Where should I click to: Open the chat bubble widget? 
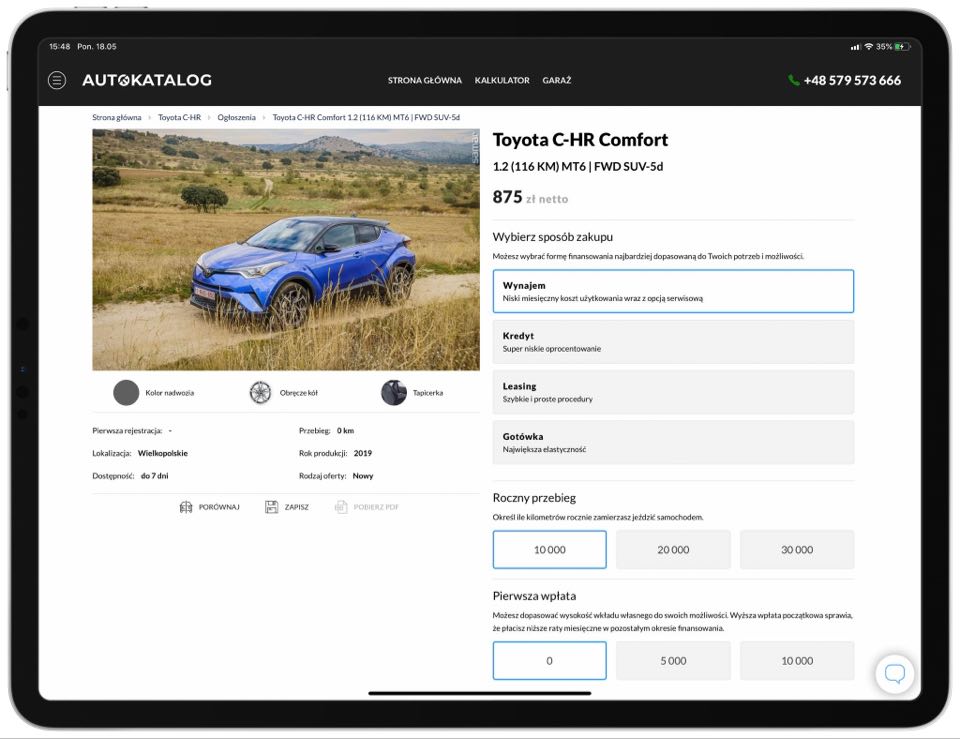tap(894, 673)
